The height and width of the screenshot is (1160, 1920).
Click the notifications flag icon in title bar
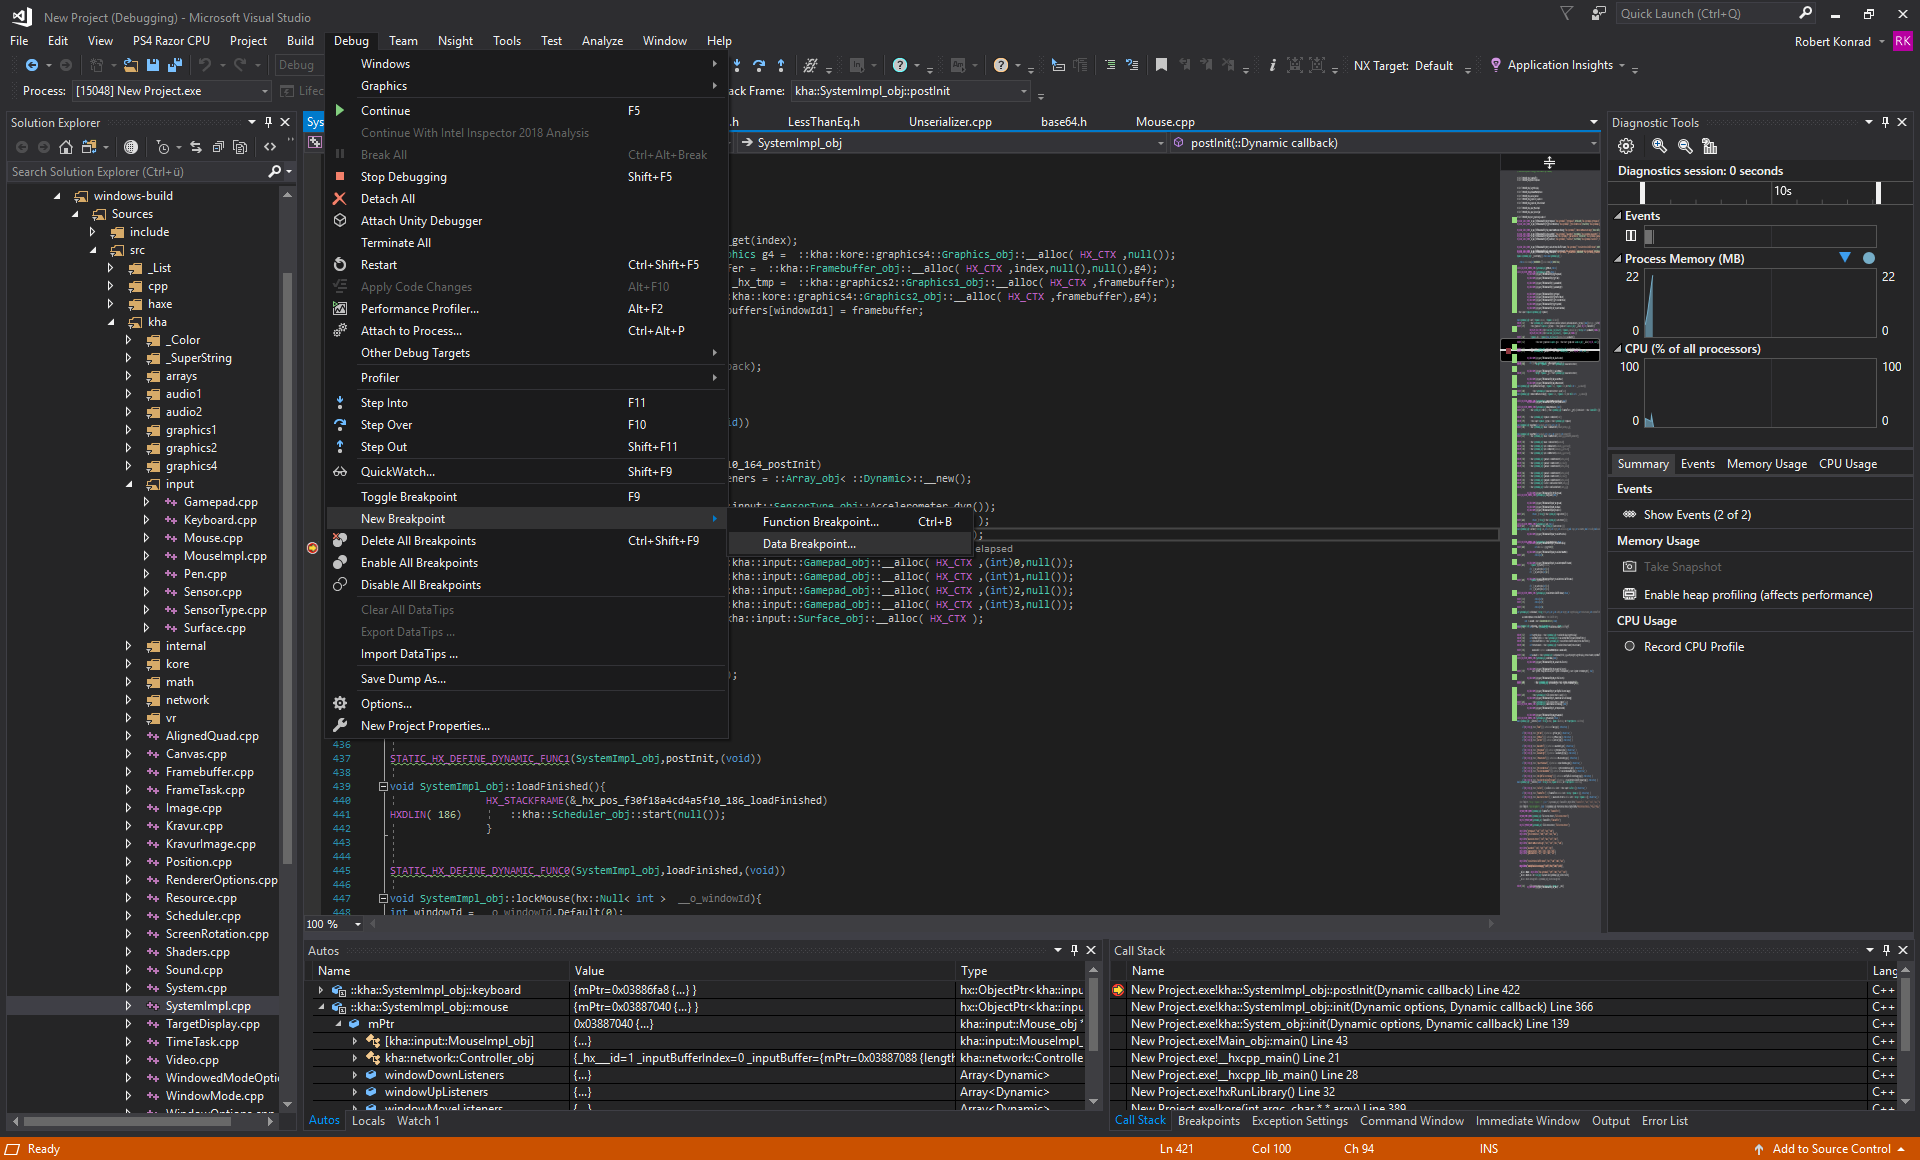click(x=1567, y=13)
